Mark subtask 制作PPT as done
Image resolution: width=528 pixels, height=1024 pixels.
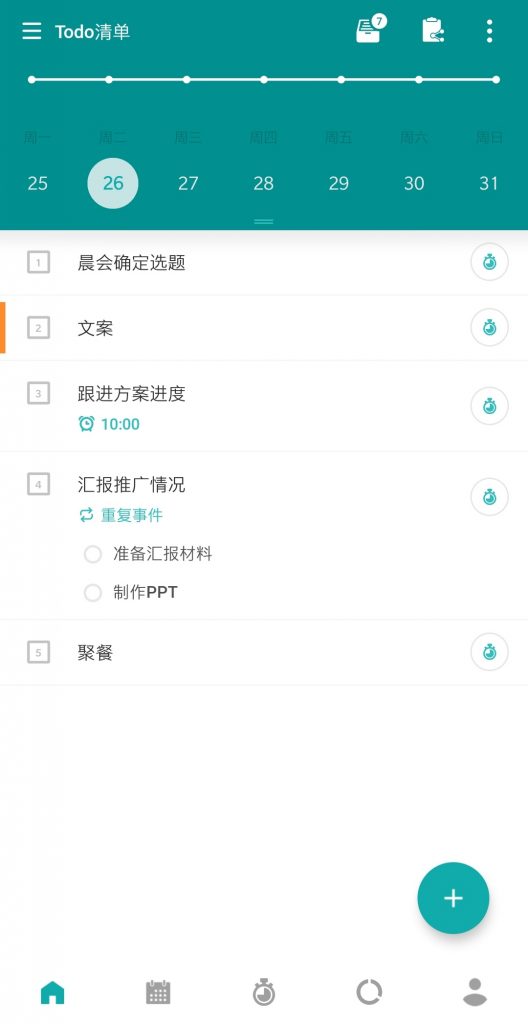(93, 593)
